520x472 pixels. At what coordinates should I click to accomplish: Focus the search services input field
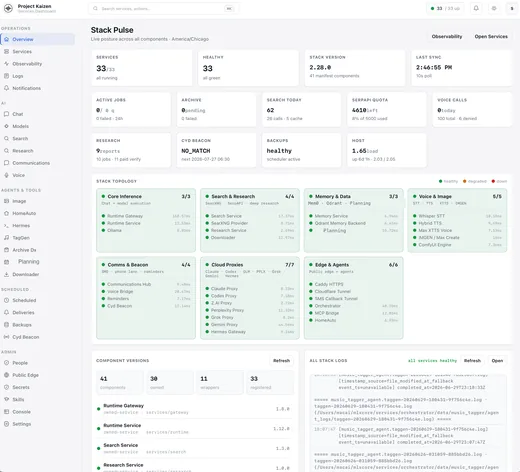point(163,8)
